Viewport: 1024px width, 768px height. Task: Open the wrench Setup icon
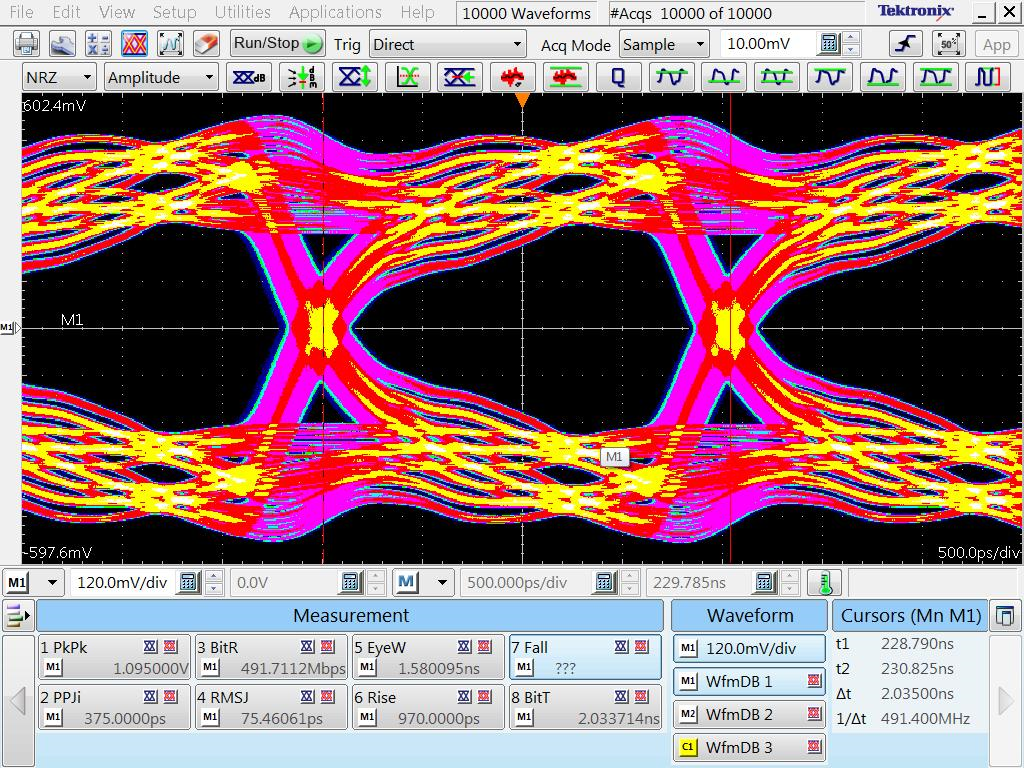63,44
